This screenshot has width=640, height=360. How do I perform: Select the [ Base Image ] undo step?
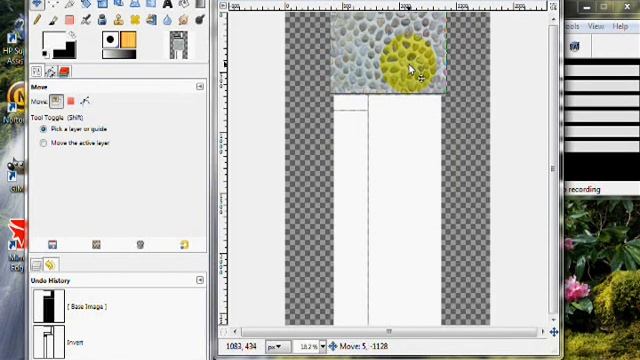(x=118, y=306)
